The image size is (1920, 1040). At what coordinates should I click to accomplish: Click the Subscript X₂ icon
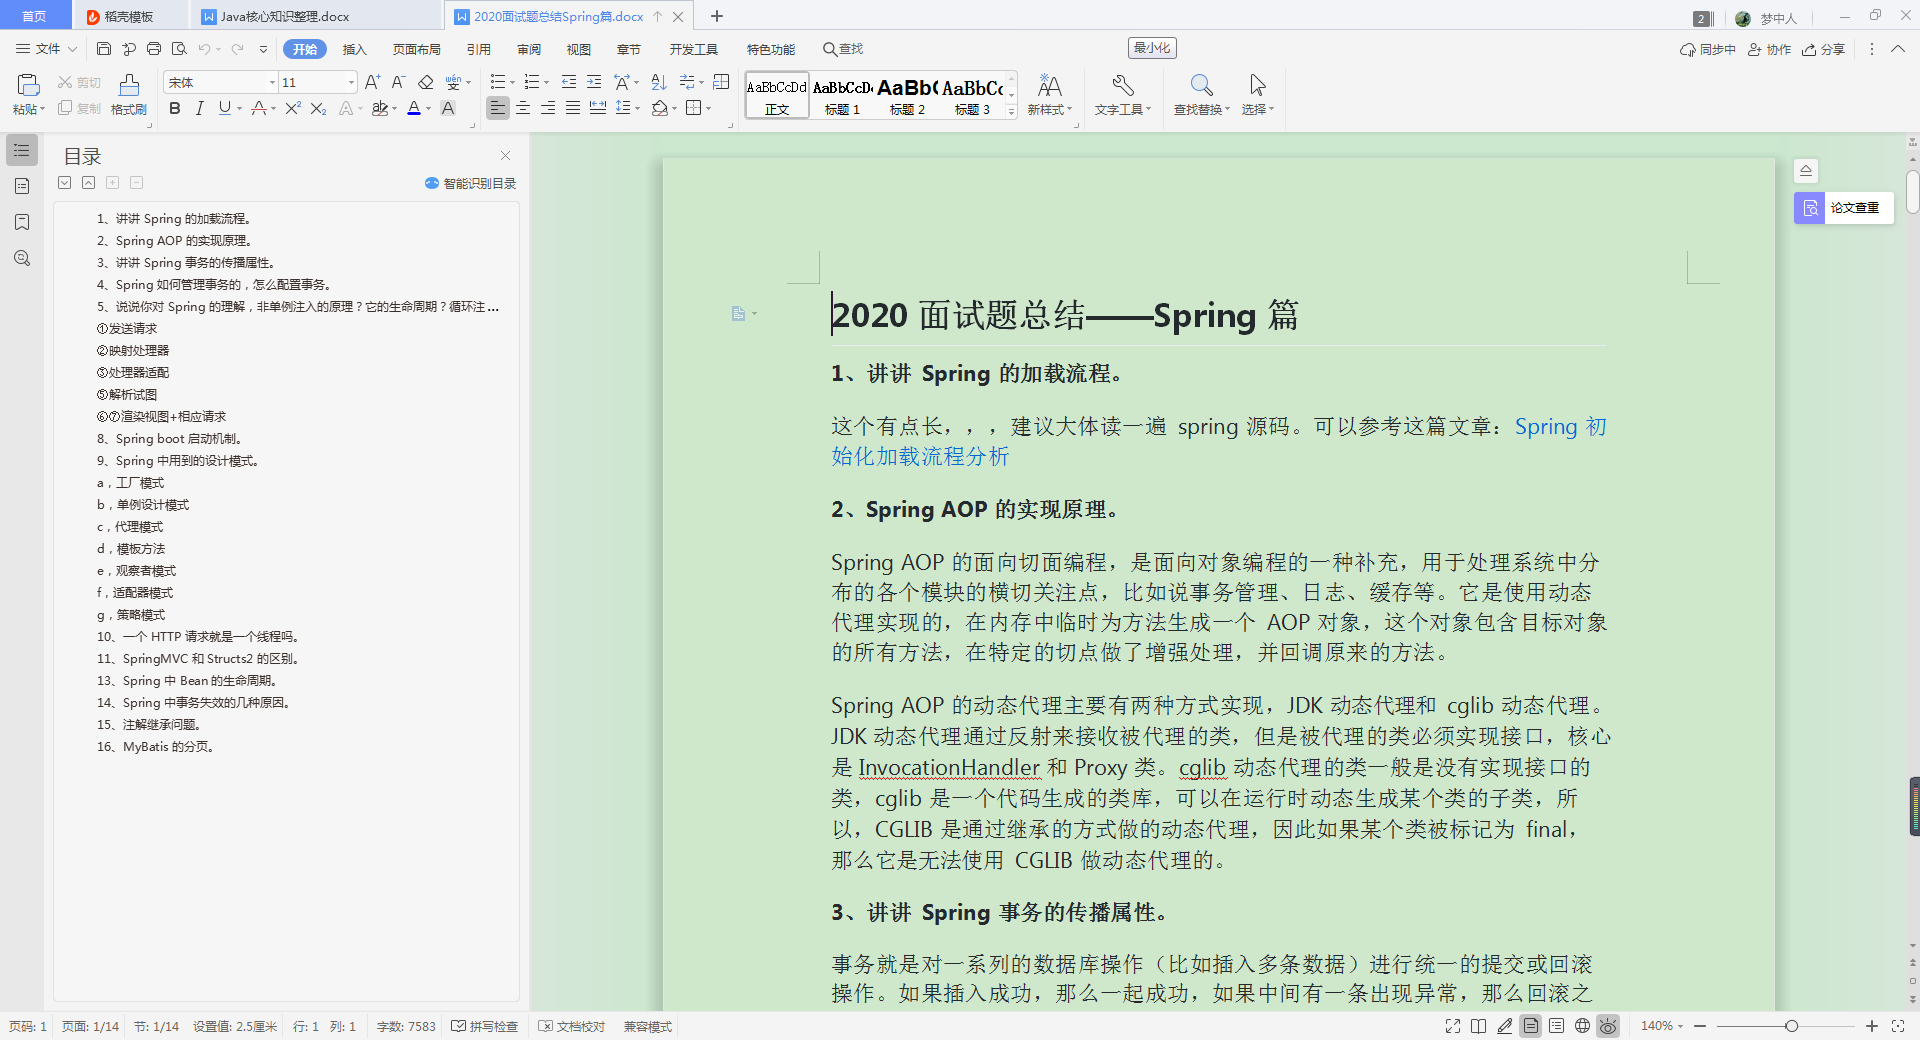tap(318, 108)
